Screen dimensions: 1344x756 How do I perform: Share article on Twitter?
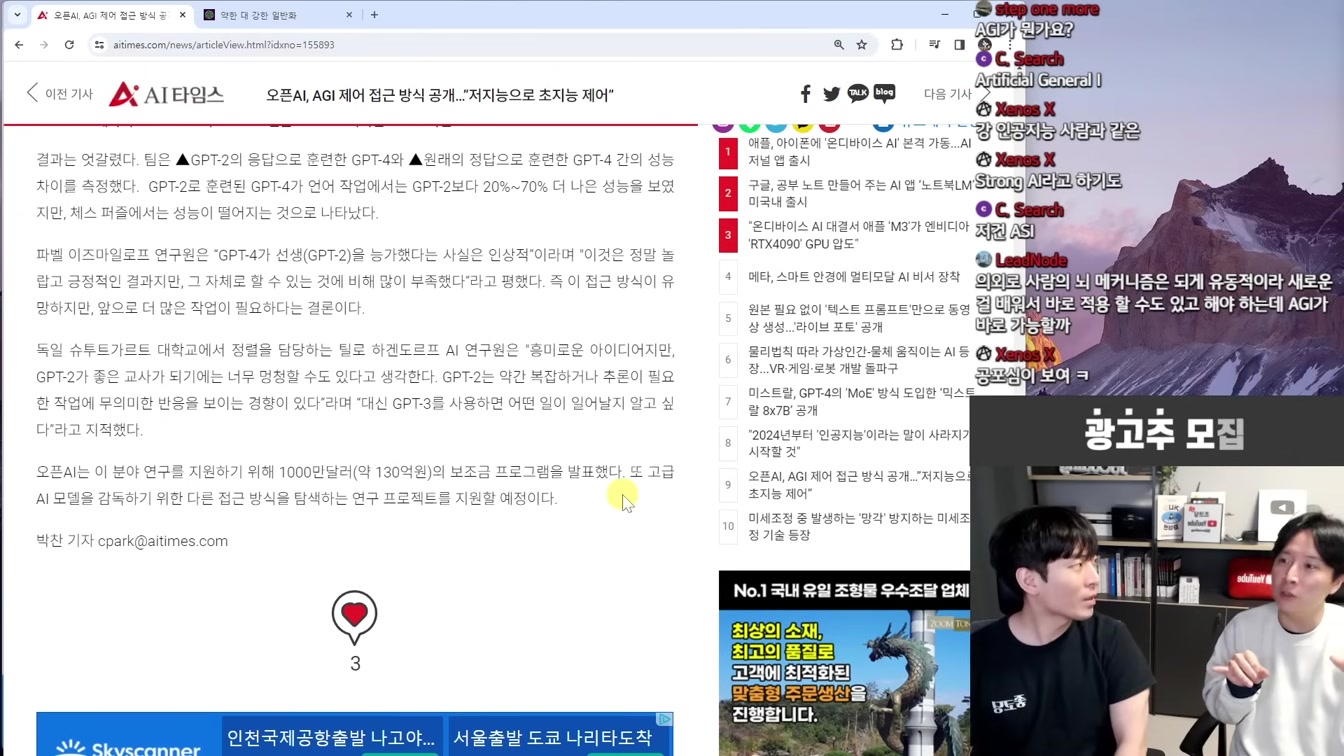pyautogui.click(x=831, y=94)
